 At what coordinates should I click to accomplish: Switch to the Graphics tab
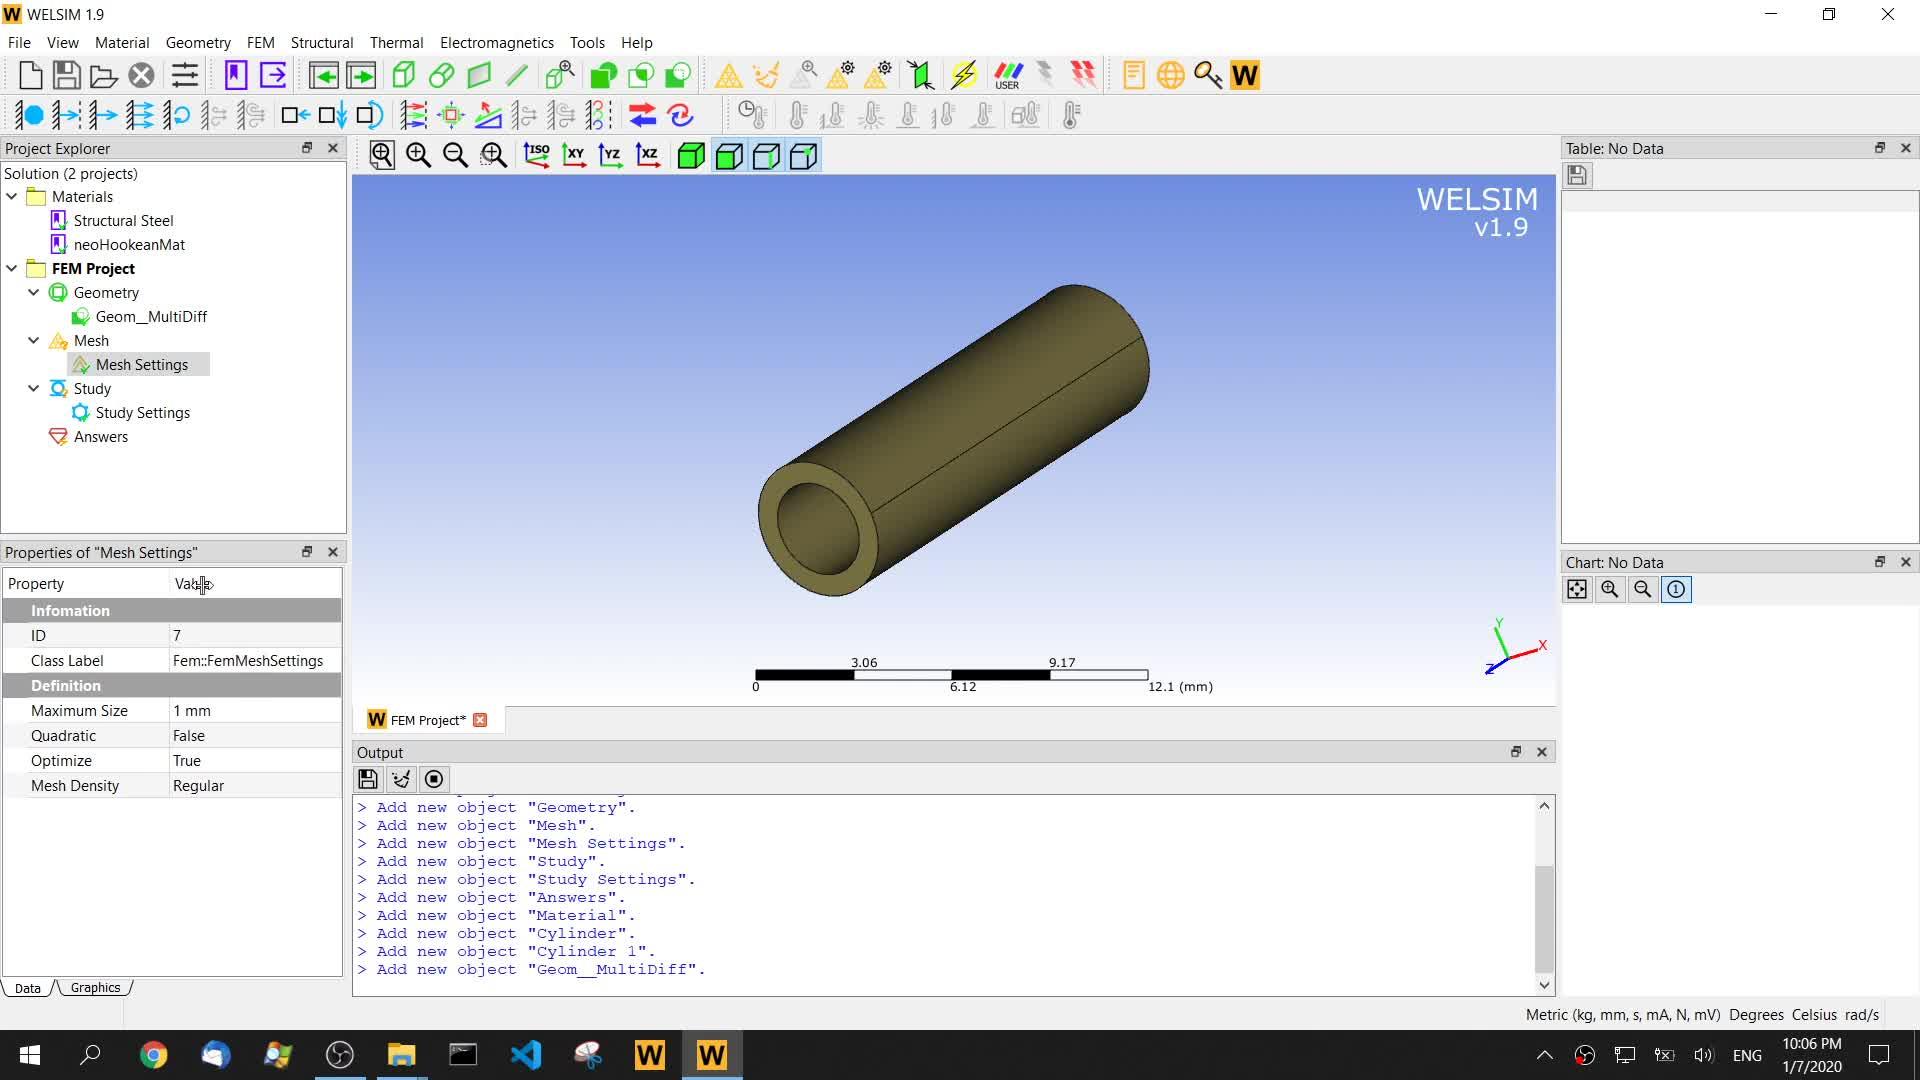click(x=95, y=988)
